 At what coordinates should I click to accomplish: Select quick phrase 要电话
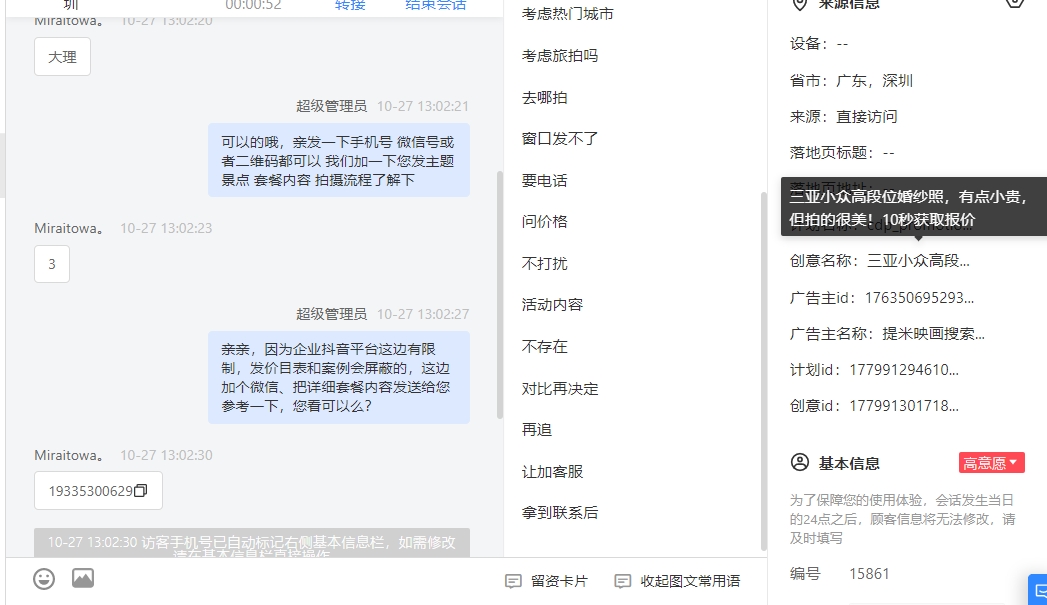pyautogui.click(x=544, y=180)
